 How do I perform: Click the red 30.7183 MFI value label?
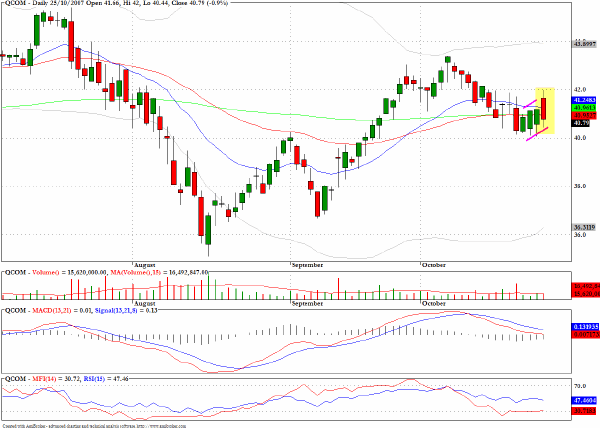584,411
